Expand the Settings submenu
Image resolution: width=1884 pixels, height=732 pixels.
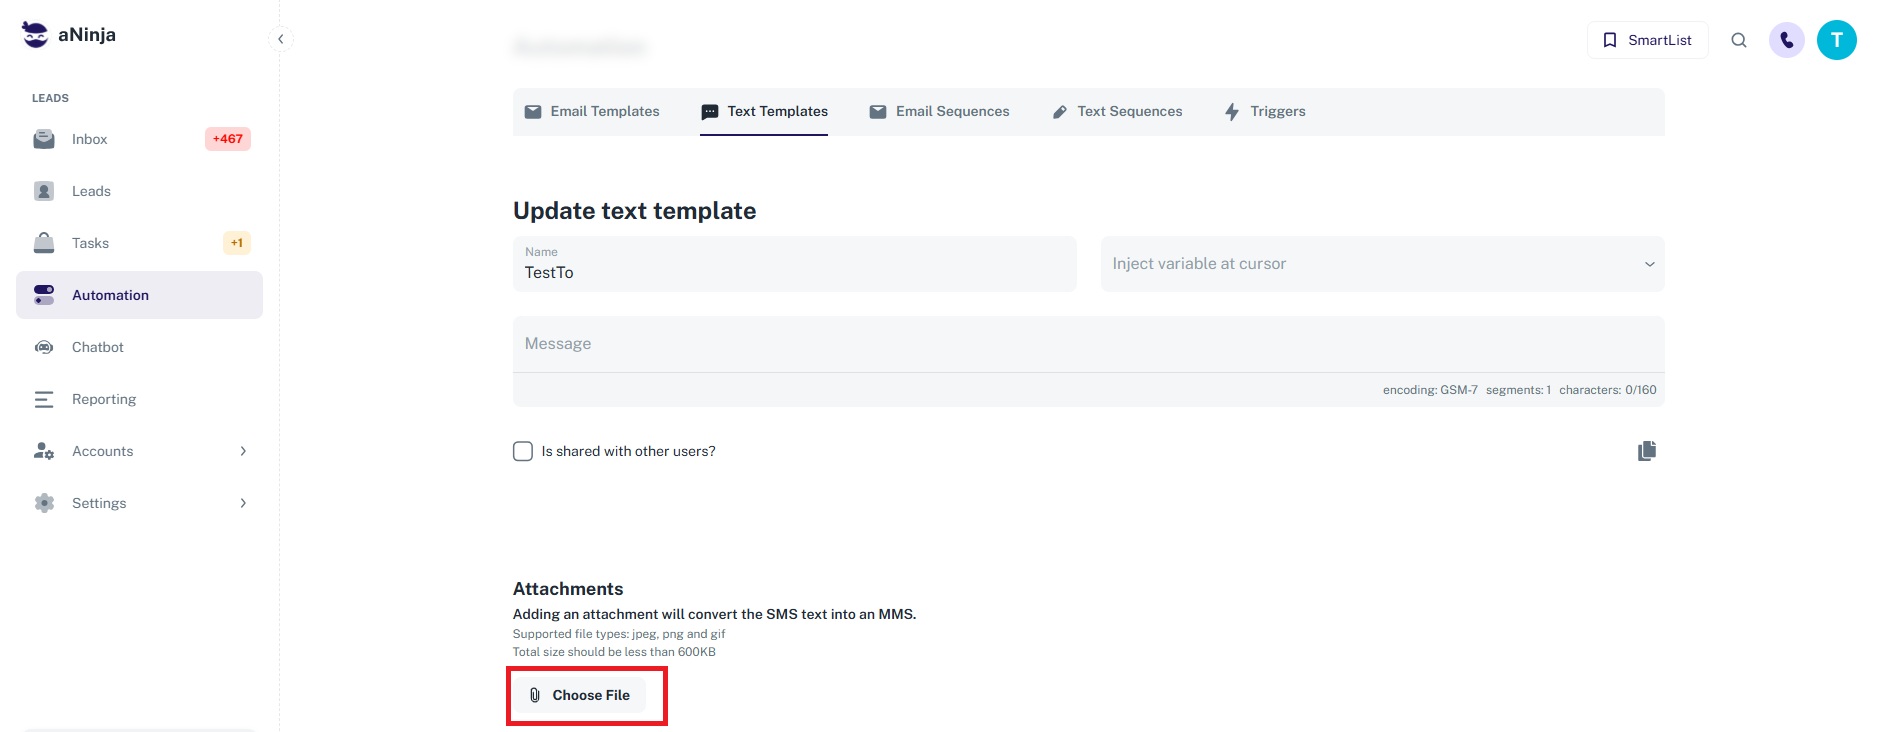click(243, 503)
